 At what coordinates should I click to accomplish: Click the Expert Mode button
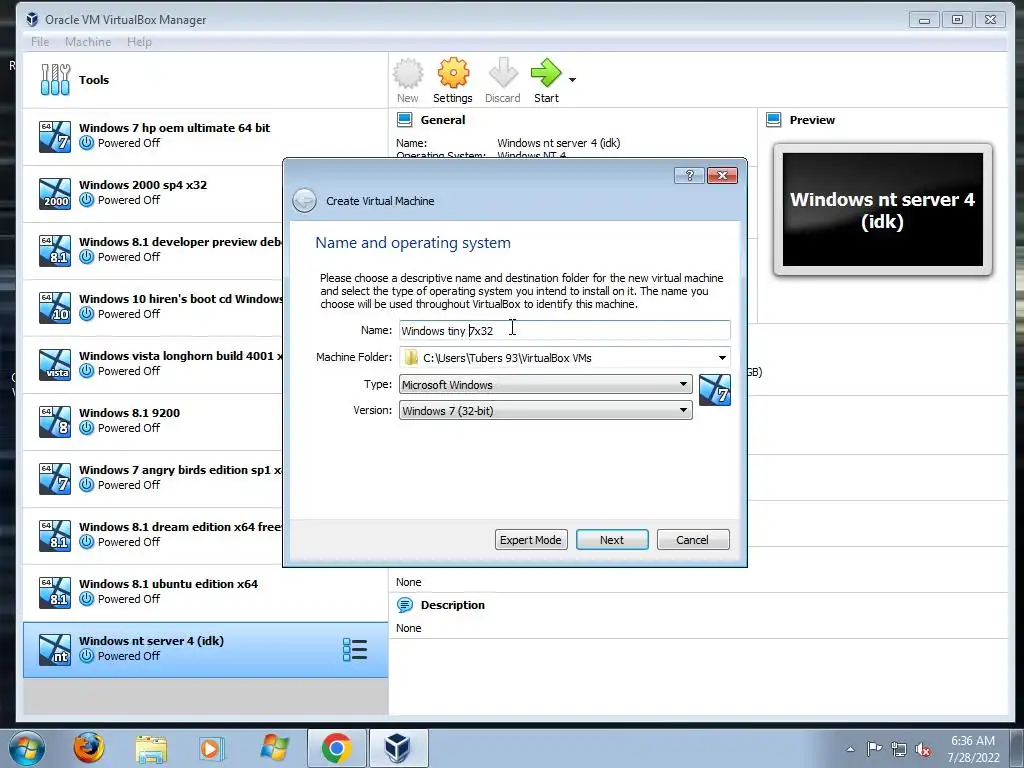(531, 540)
